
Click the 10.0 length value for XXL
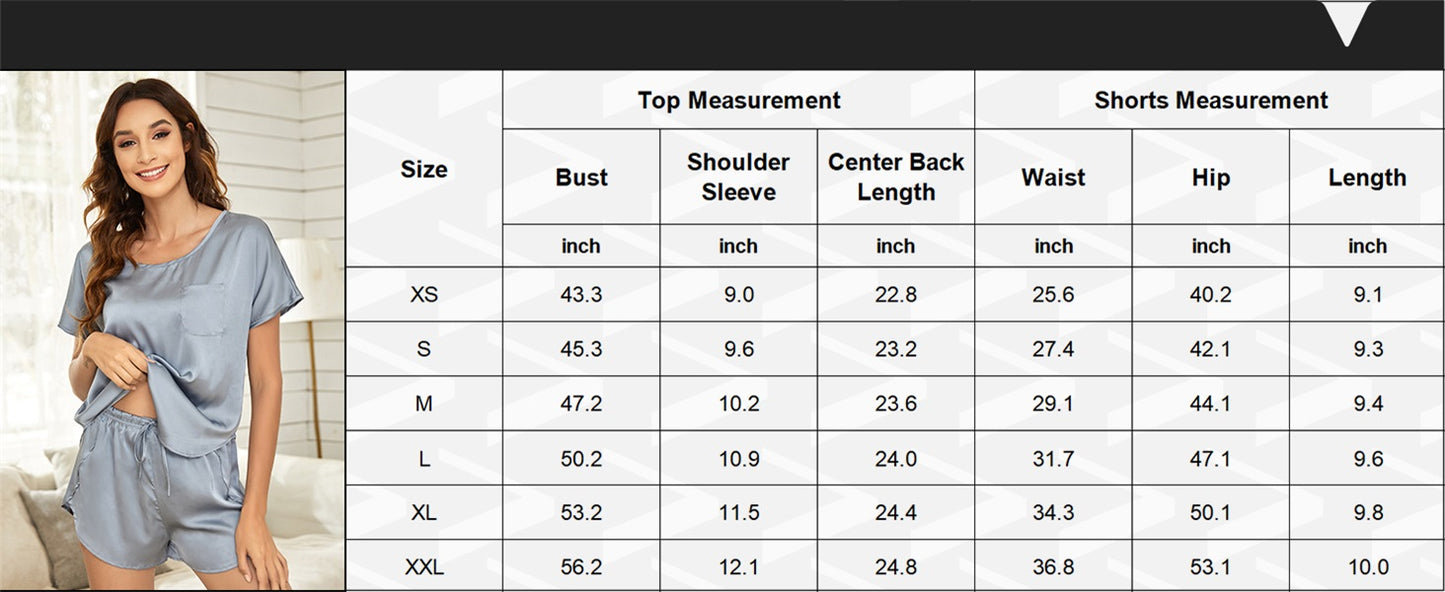[x=1367, y=568]
